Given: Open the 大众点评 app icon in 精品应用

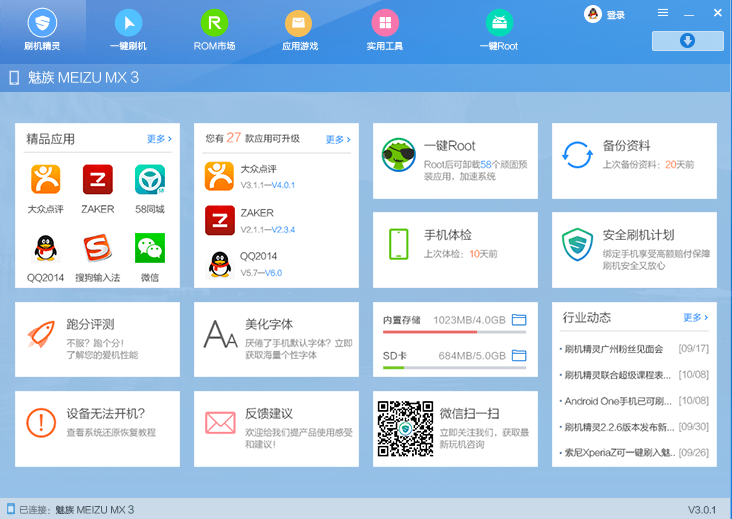Looking at the screenshot, I should click(x=45, y=179).
